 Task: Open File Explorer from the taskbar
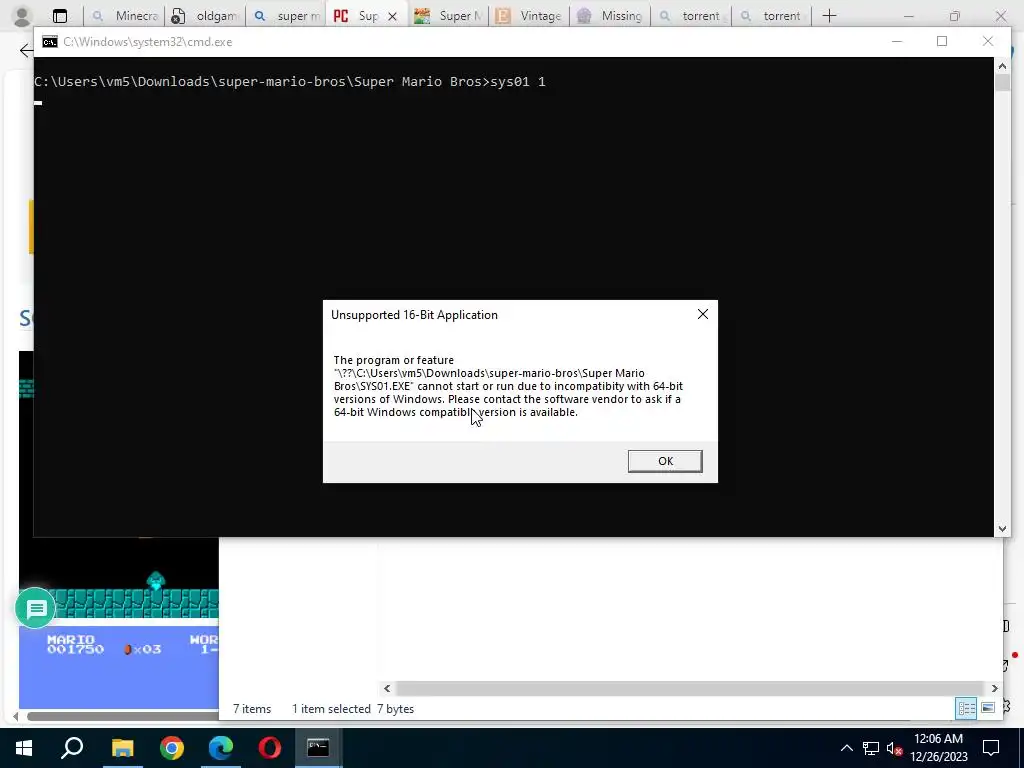(122, 748)
